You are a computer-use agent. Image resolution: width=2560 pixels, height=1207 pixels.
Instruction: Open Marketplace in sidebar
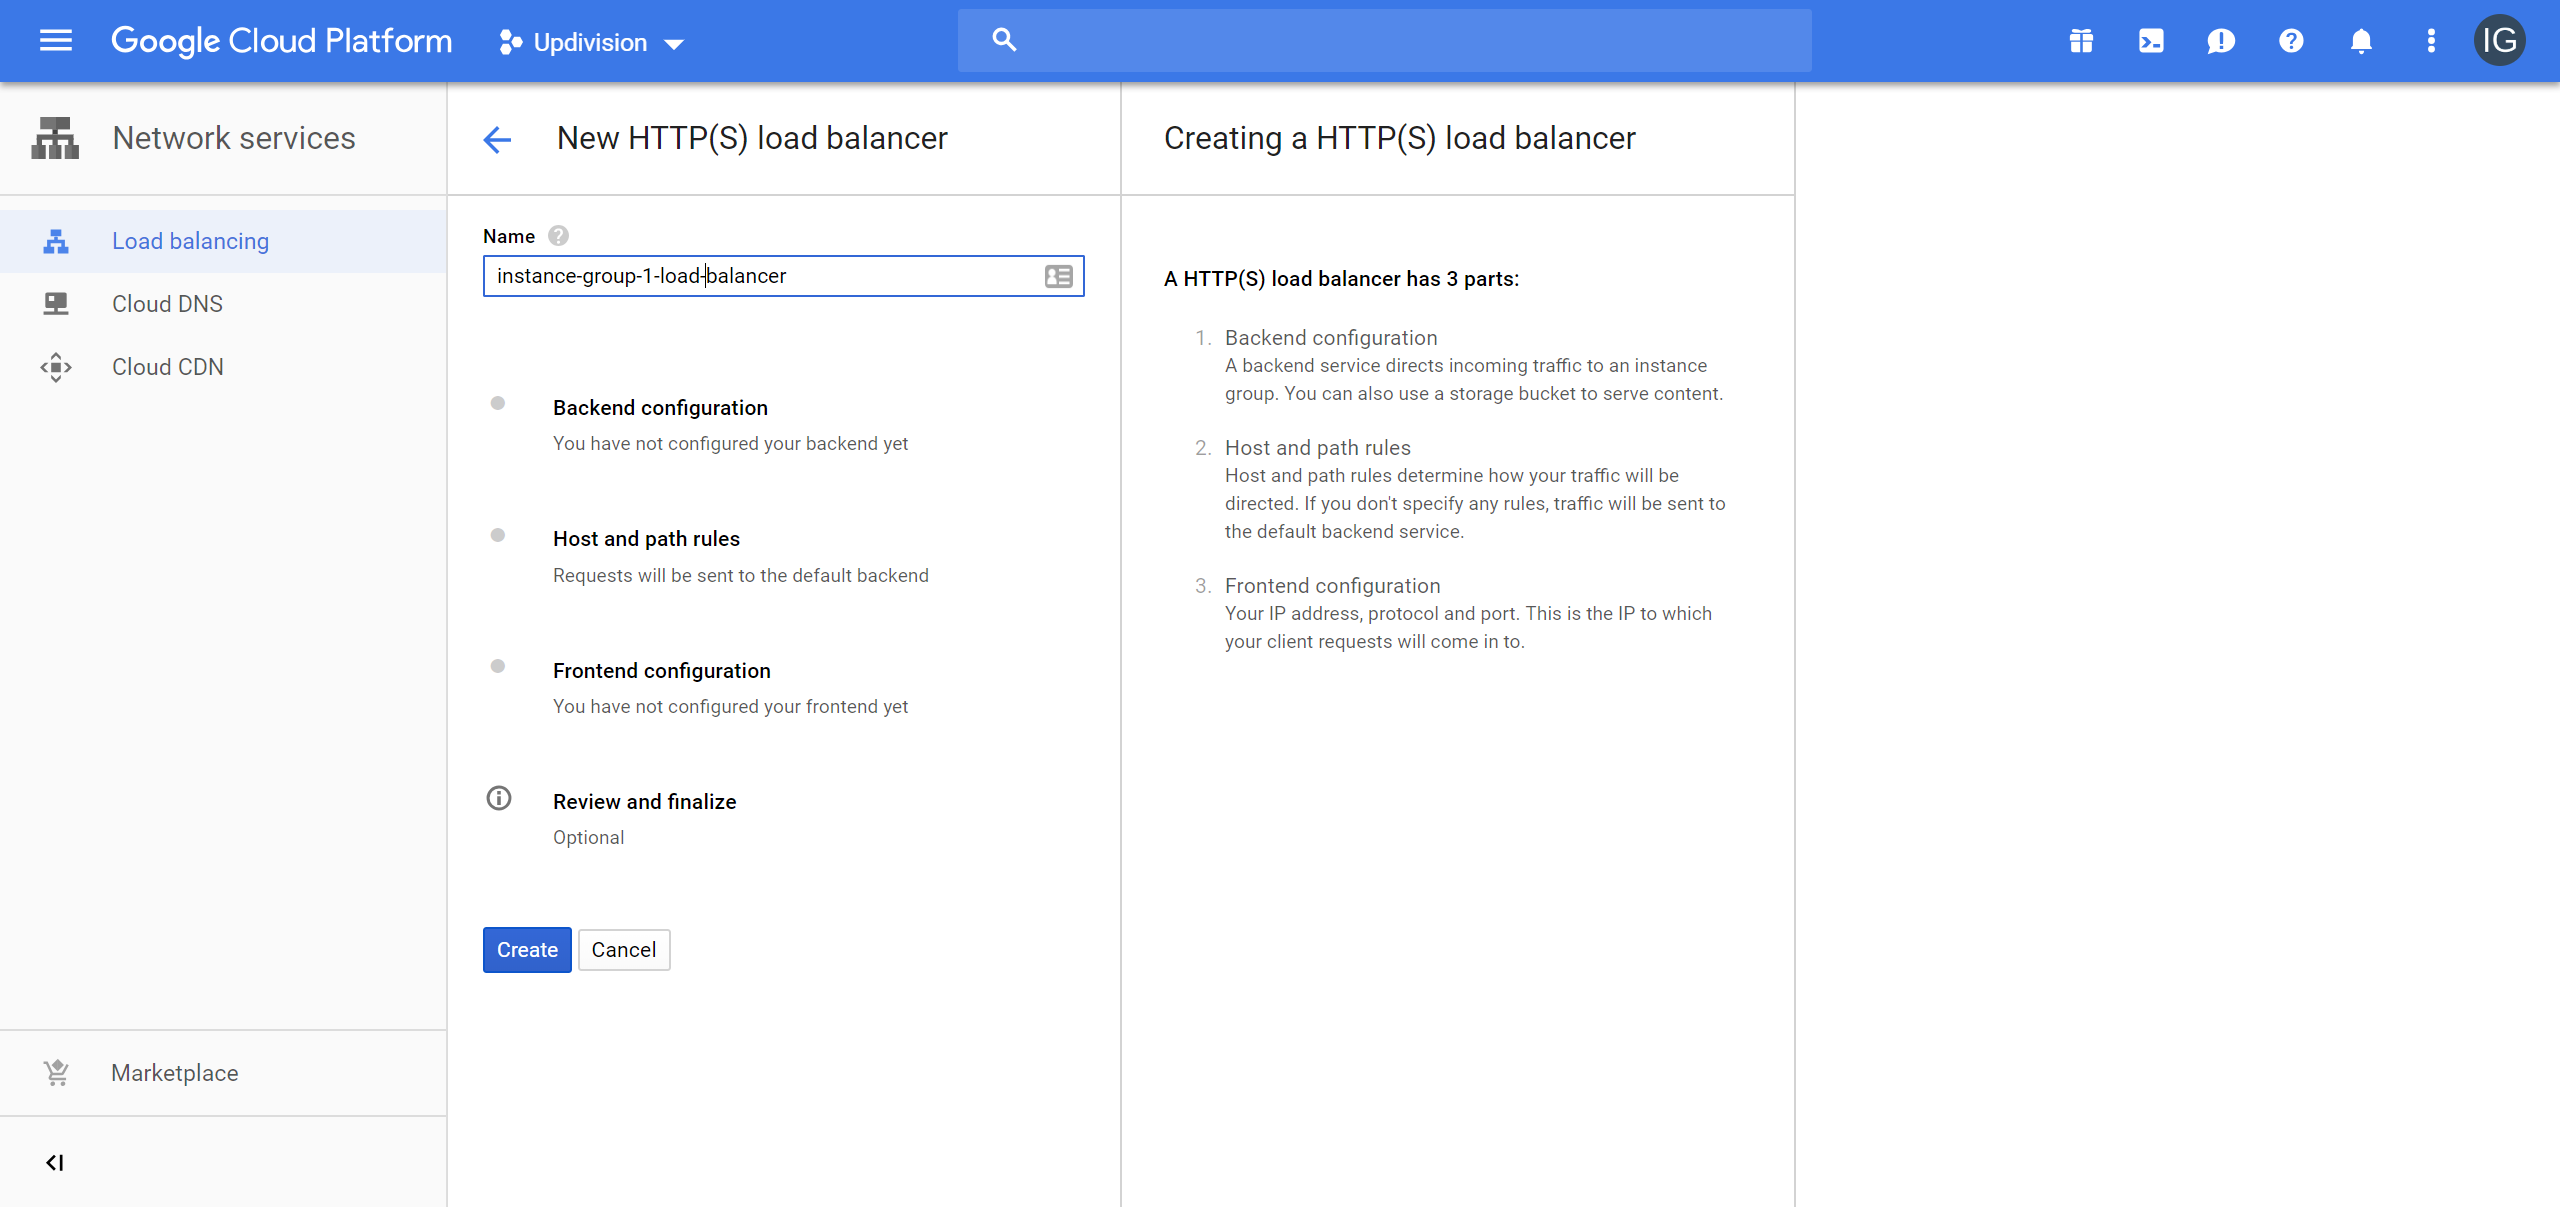tap(223, 1073)
